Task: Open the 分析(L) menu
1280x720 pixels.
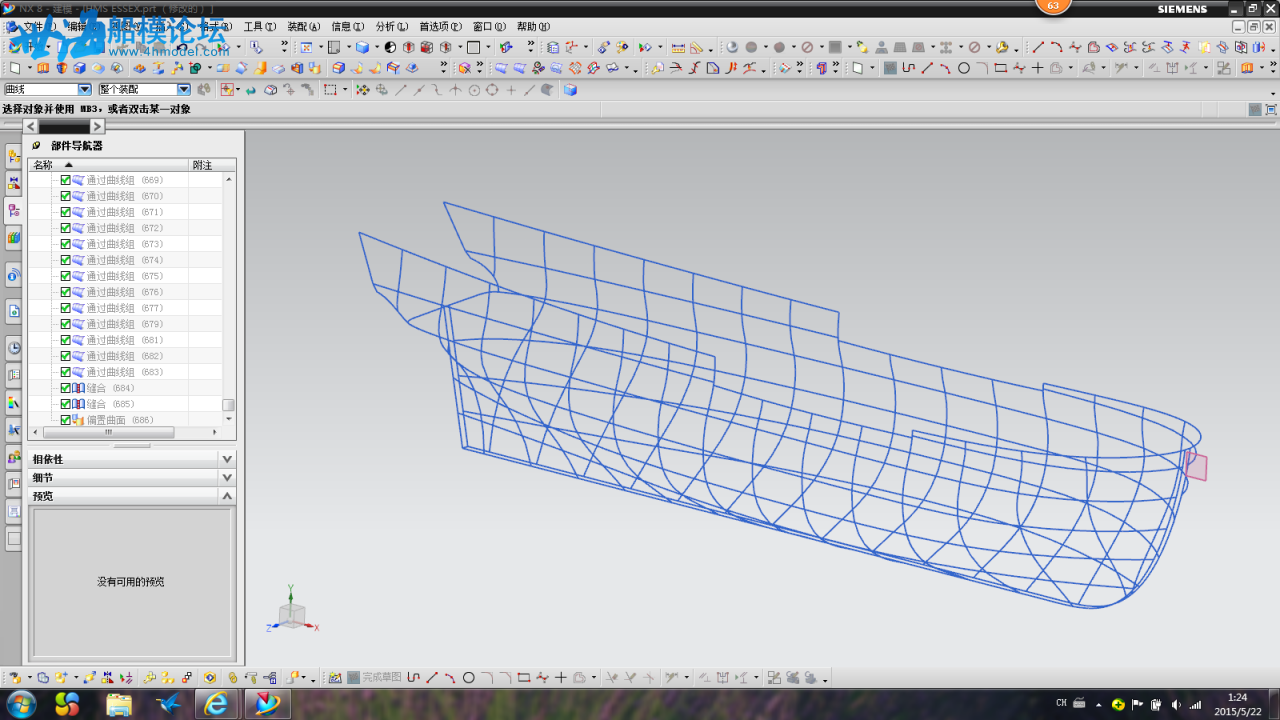Action: click(392, 27)
